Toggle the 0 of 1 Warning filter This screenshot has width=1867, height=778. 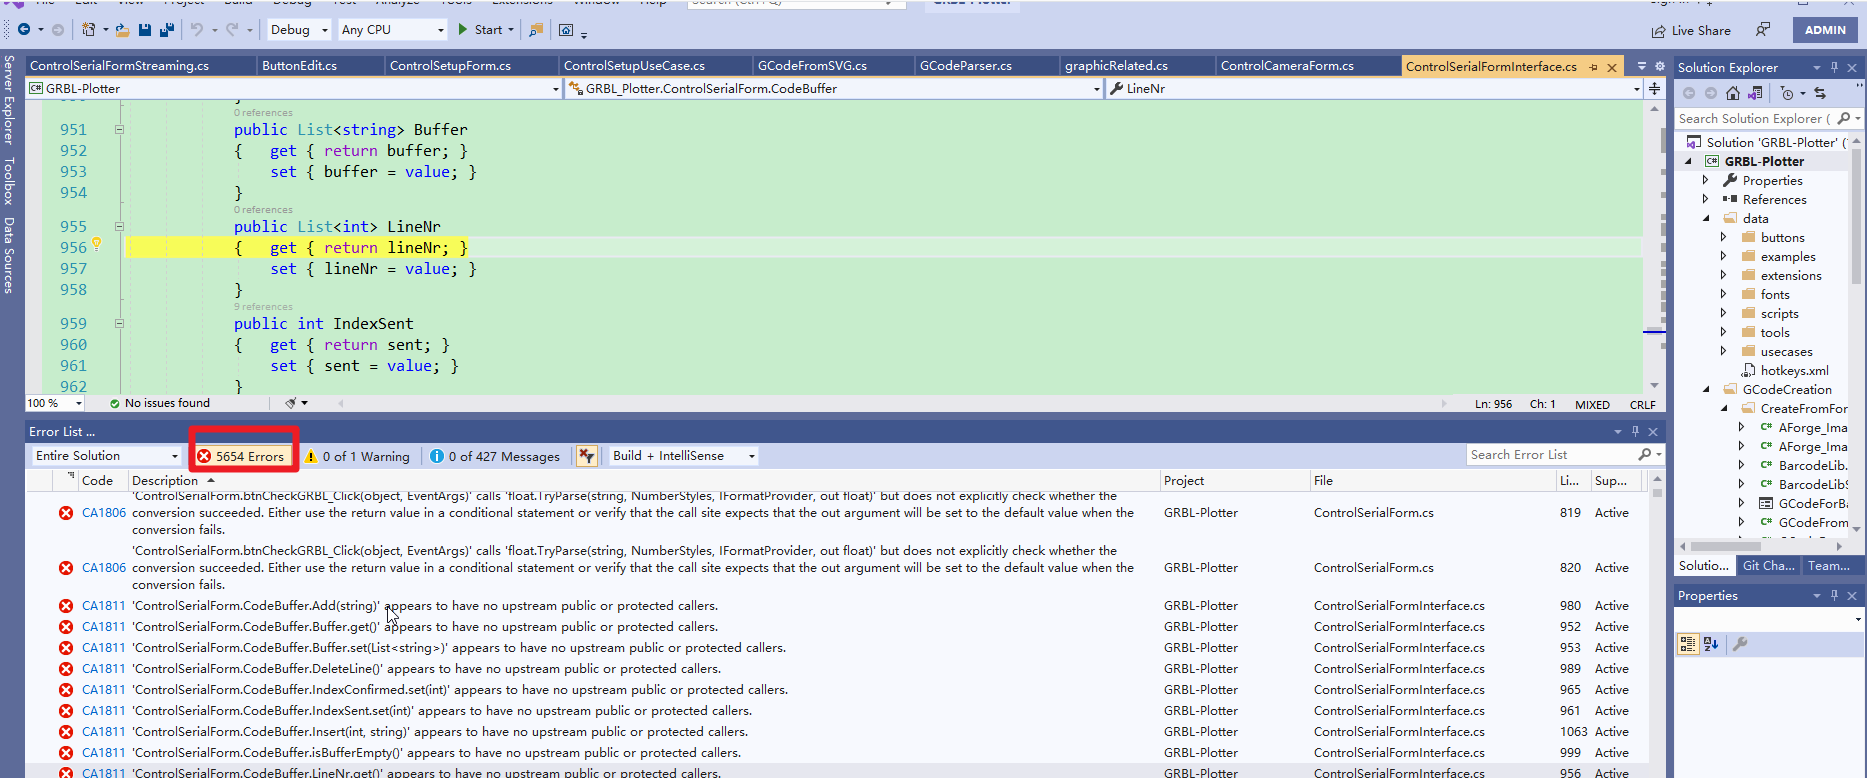click(x=358, y=456)
